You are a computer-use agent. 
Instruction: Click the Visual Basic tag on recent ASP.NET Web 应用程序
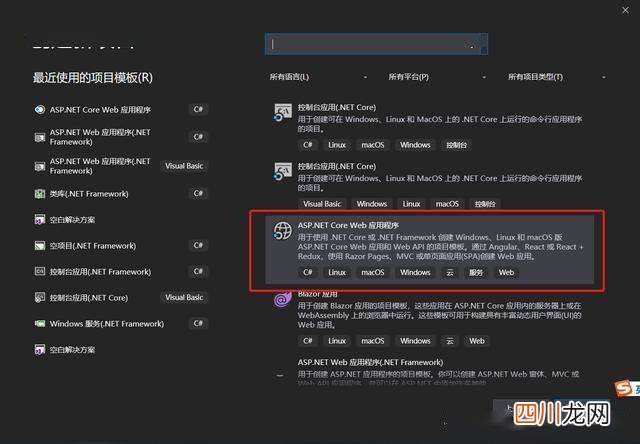(x=184, y=166)
